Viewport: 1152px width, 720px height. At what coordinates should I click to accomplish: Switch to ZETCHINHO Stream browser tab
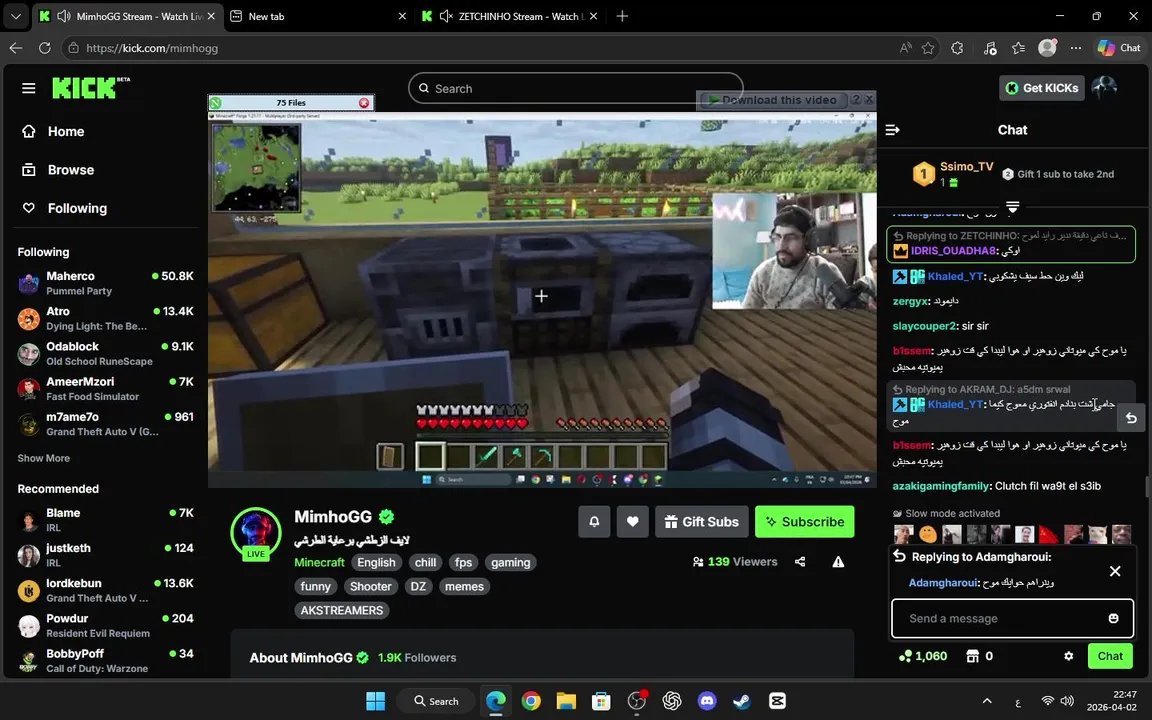[x=510, y=16]
